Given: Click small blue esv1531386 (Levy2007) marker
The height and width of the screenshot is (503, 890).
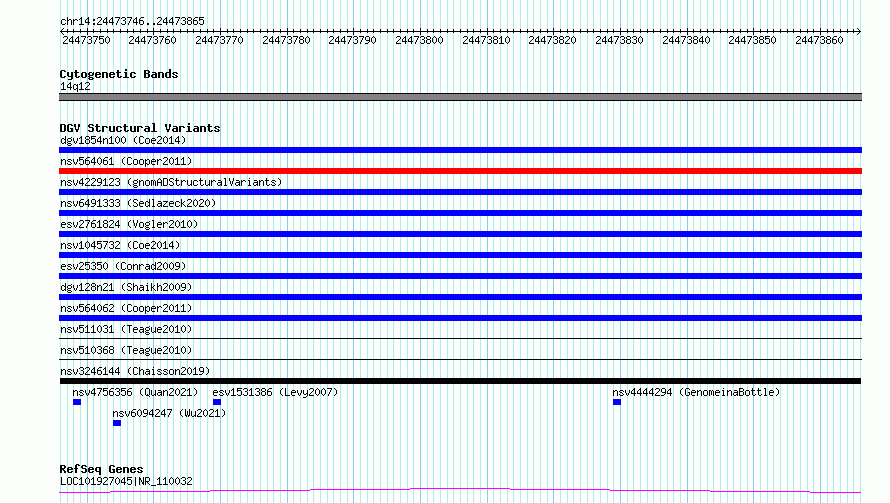Looking at the screenshot, I should tap(217, 402).
